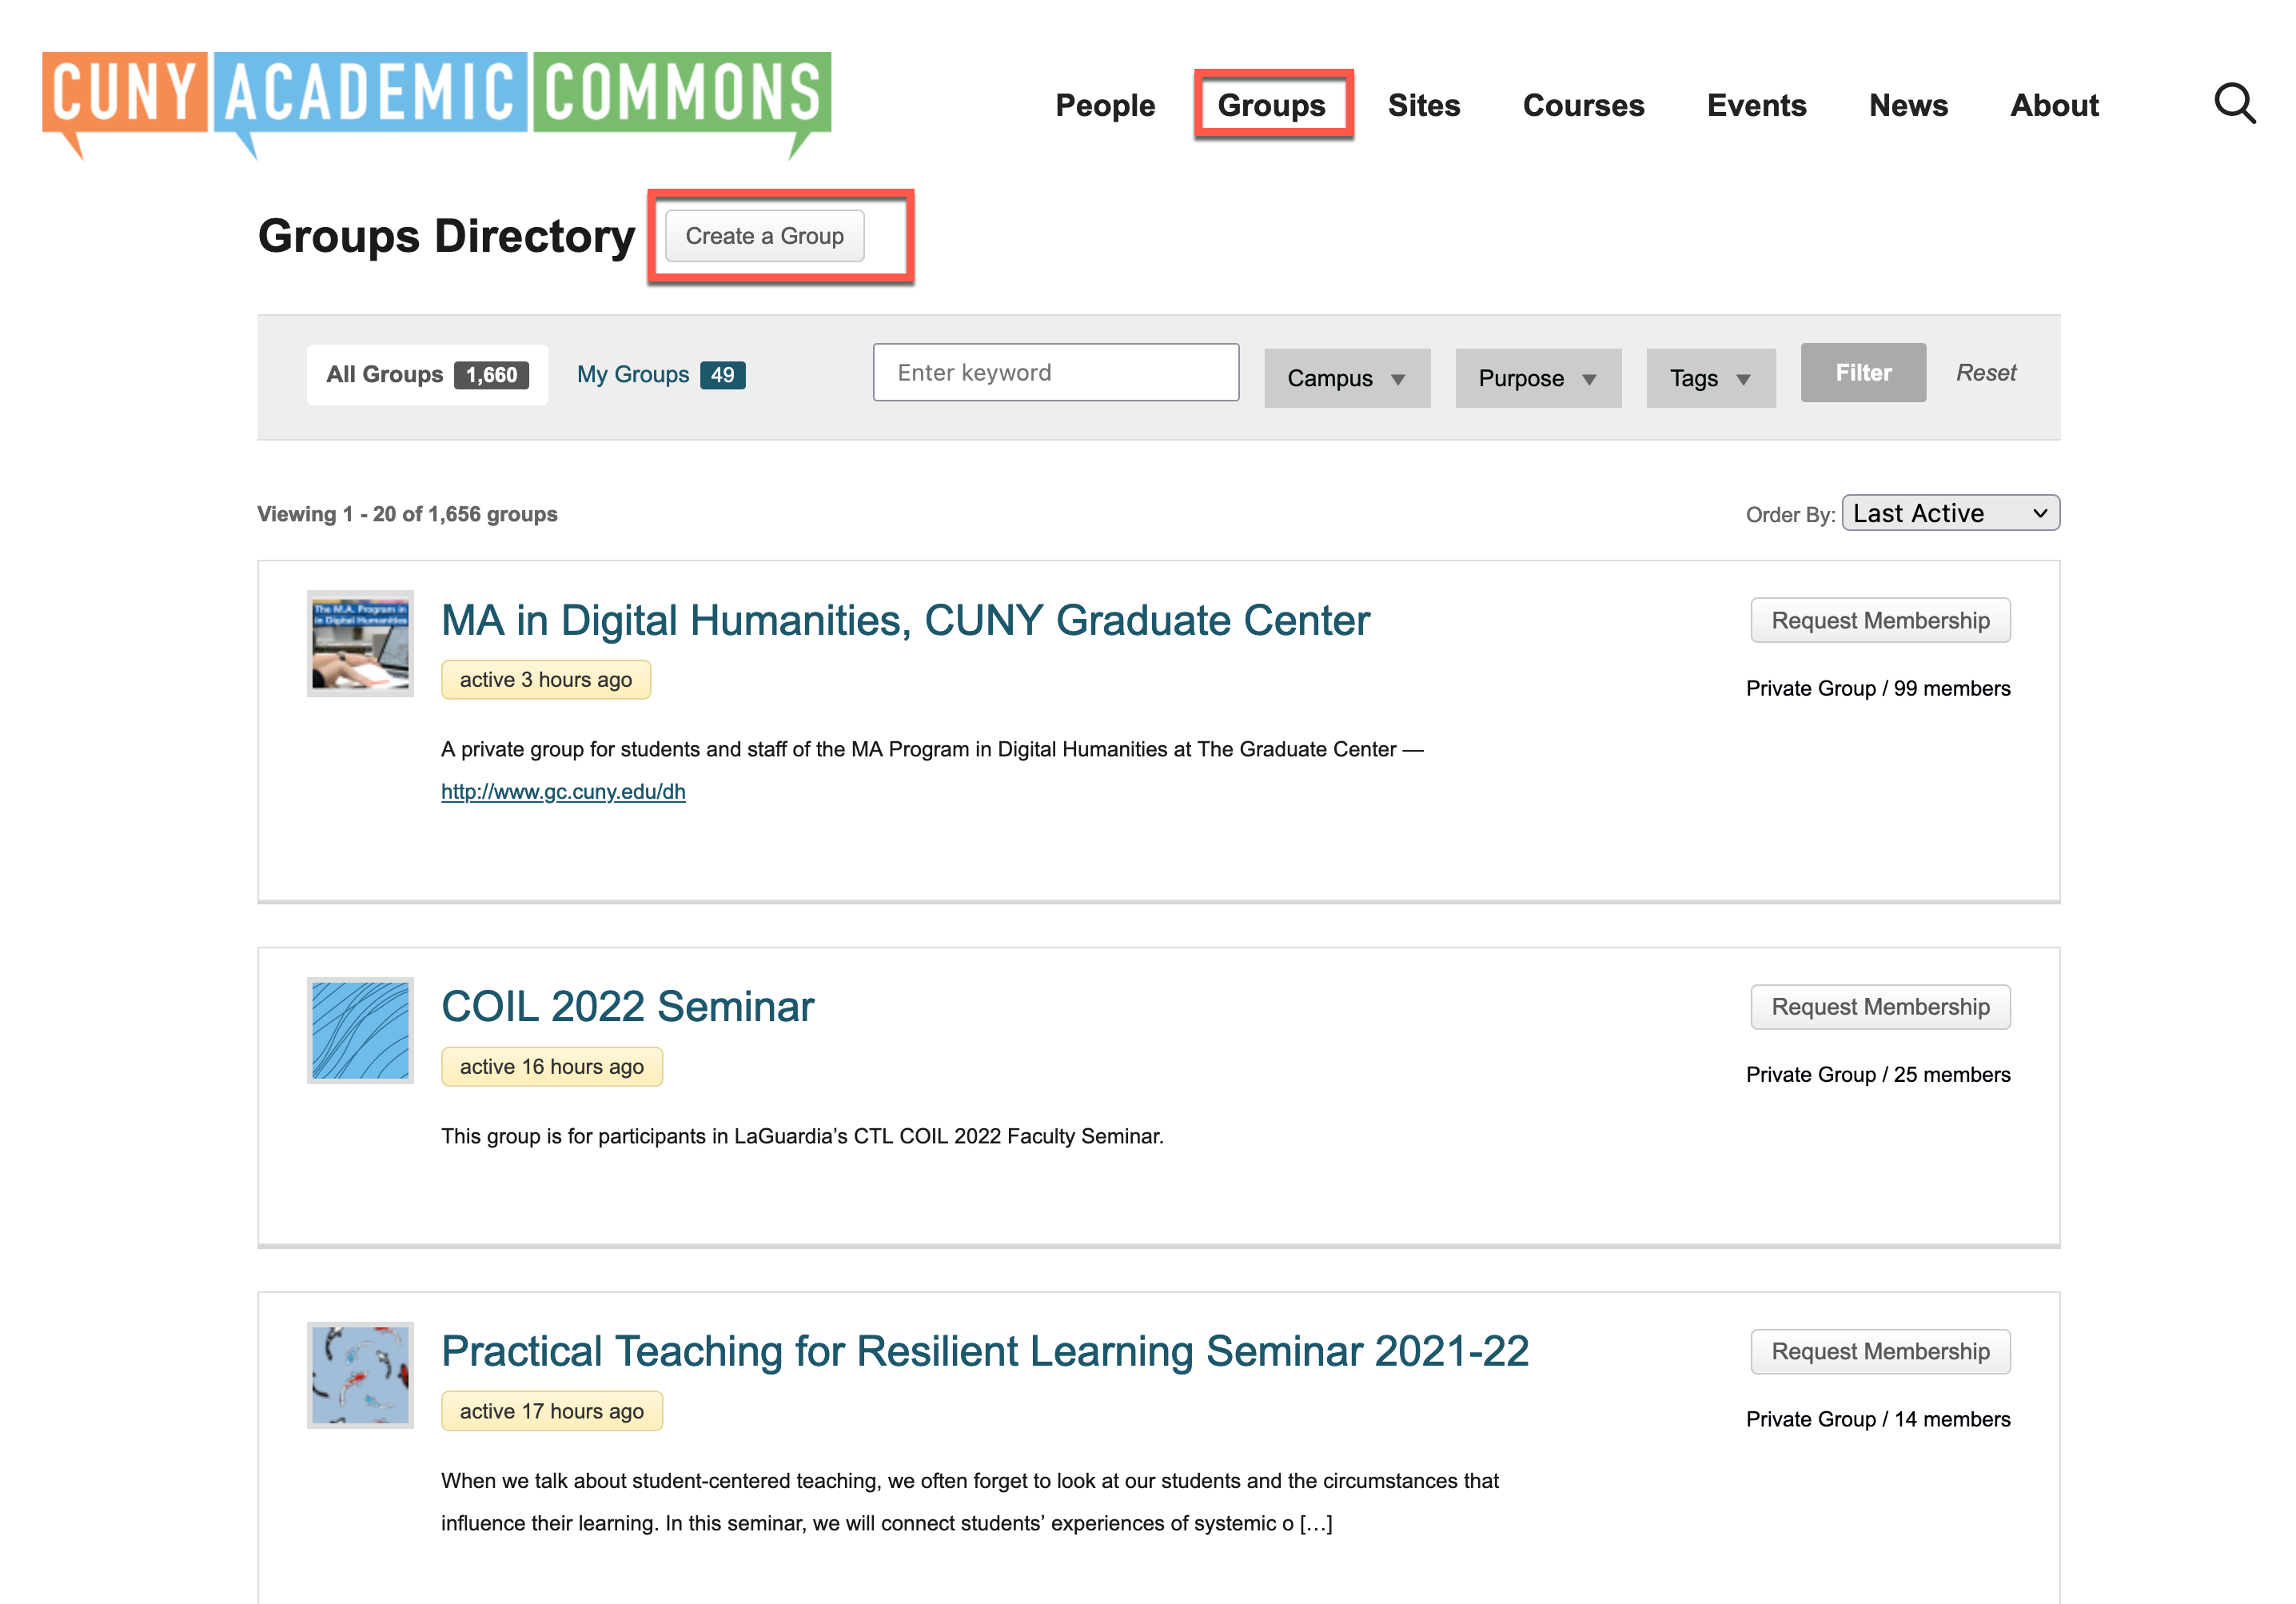Click the Groups Directory heading
This screenshot has height=1604, width=2296.
click(446, 236)
